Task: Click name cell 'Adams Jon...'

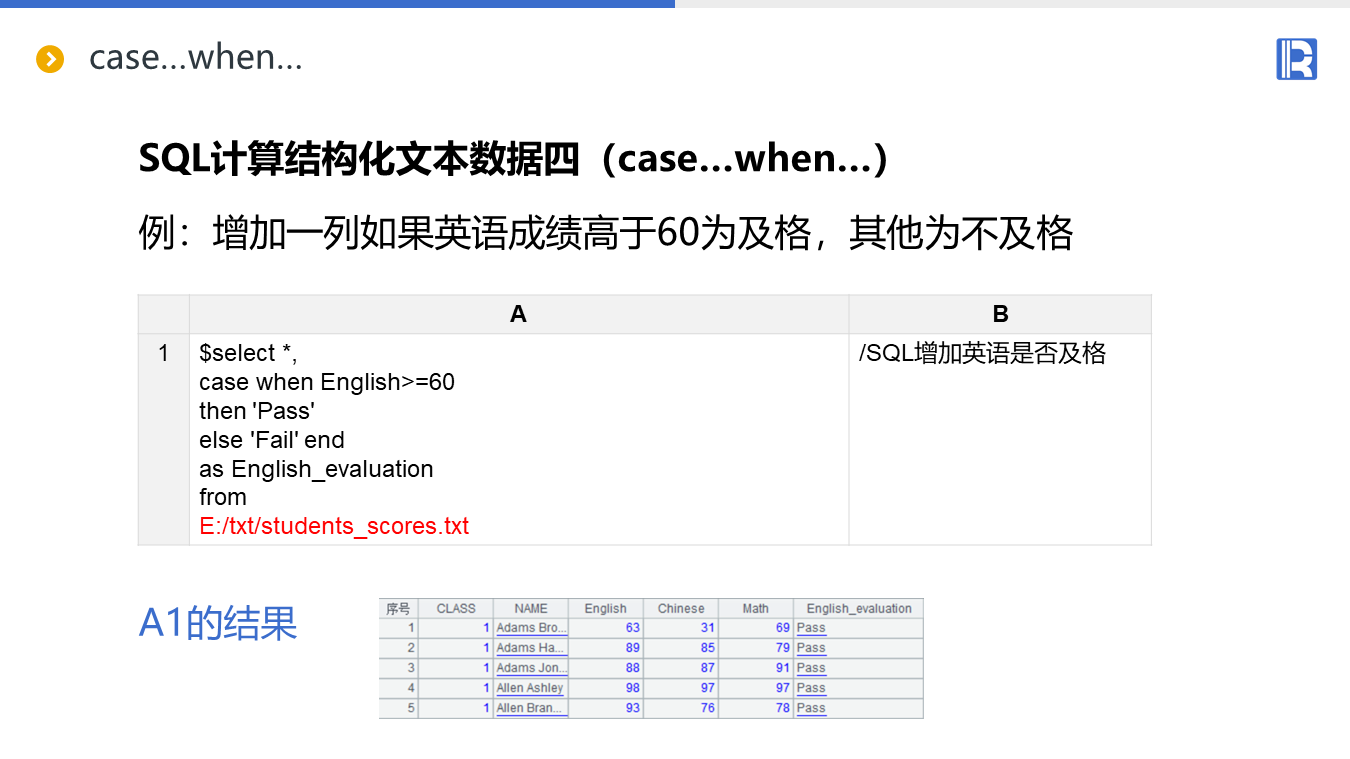Action: tap(531, 668)
